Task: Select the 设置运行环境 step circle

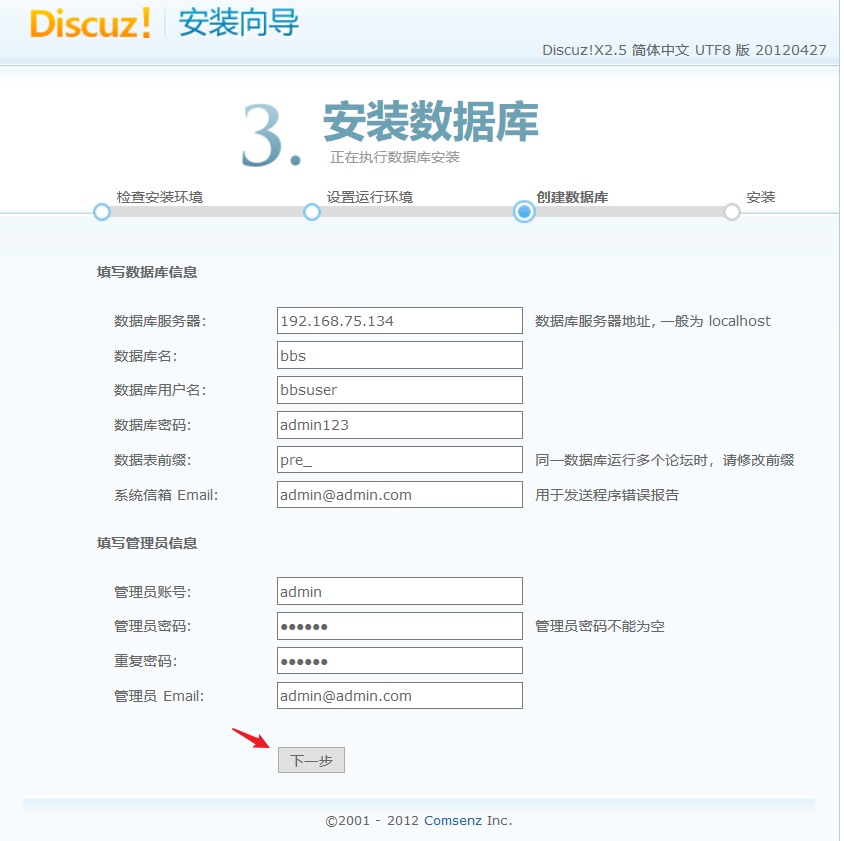Action: [x=312, y=212]
